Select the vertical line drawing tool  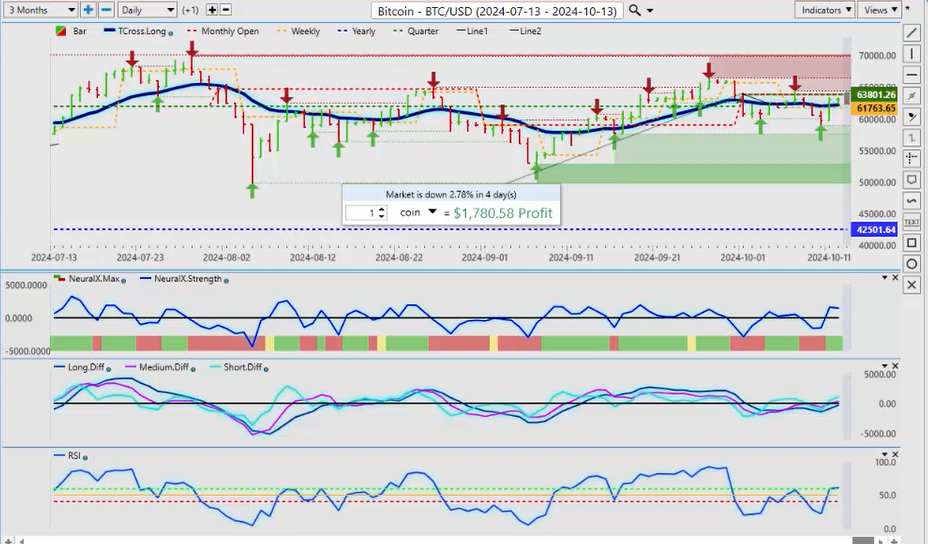(911, 53)
